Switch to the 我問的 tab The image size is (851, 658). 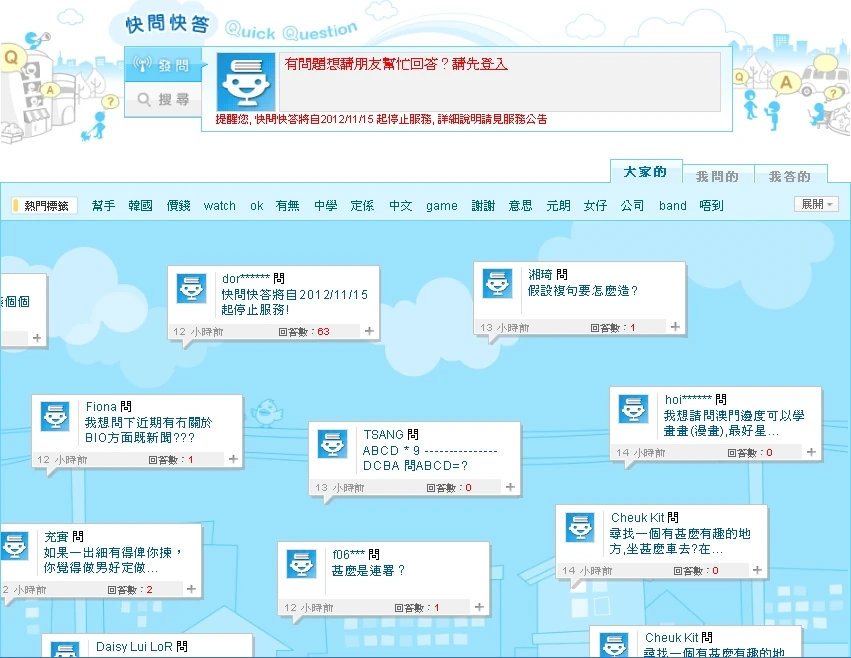click(x=717, y=176)
